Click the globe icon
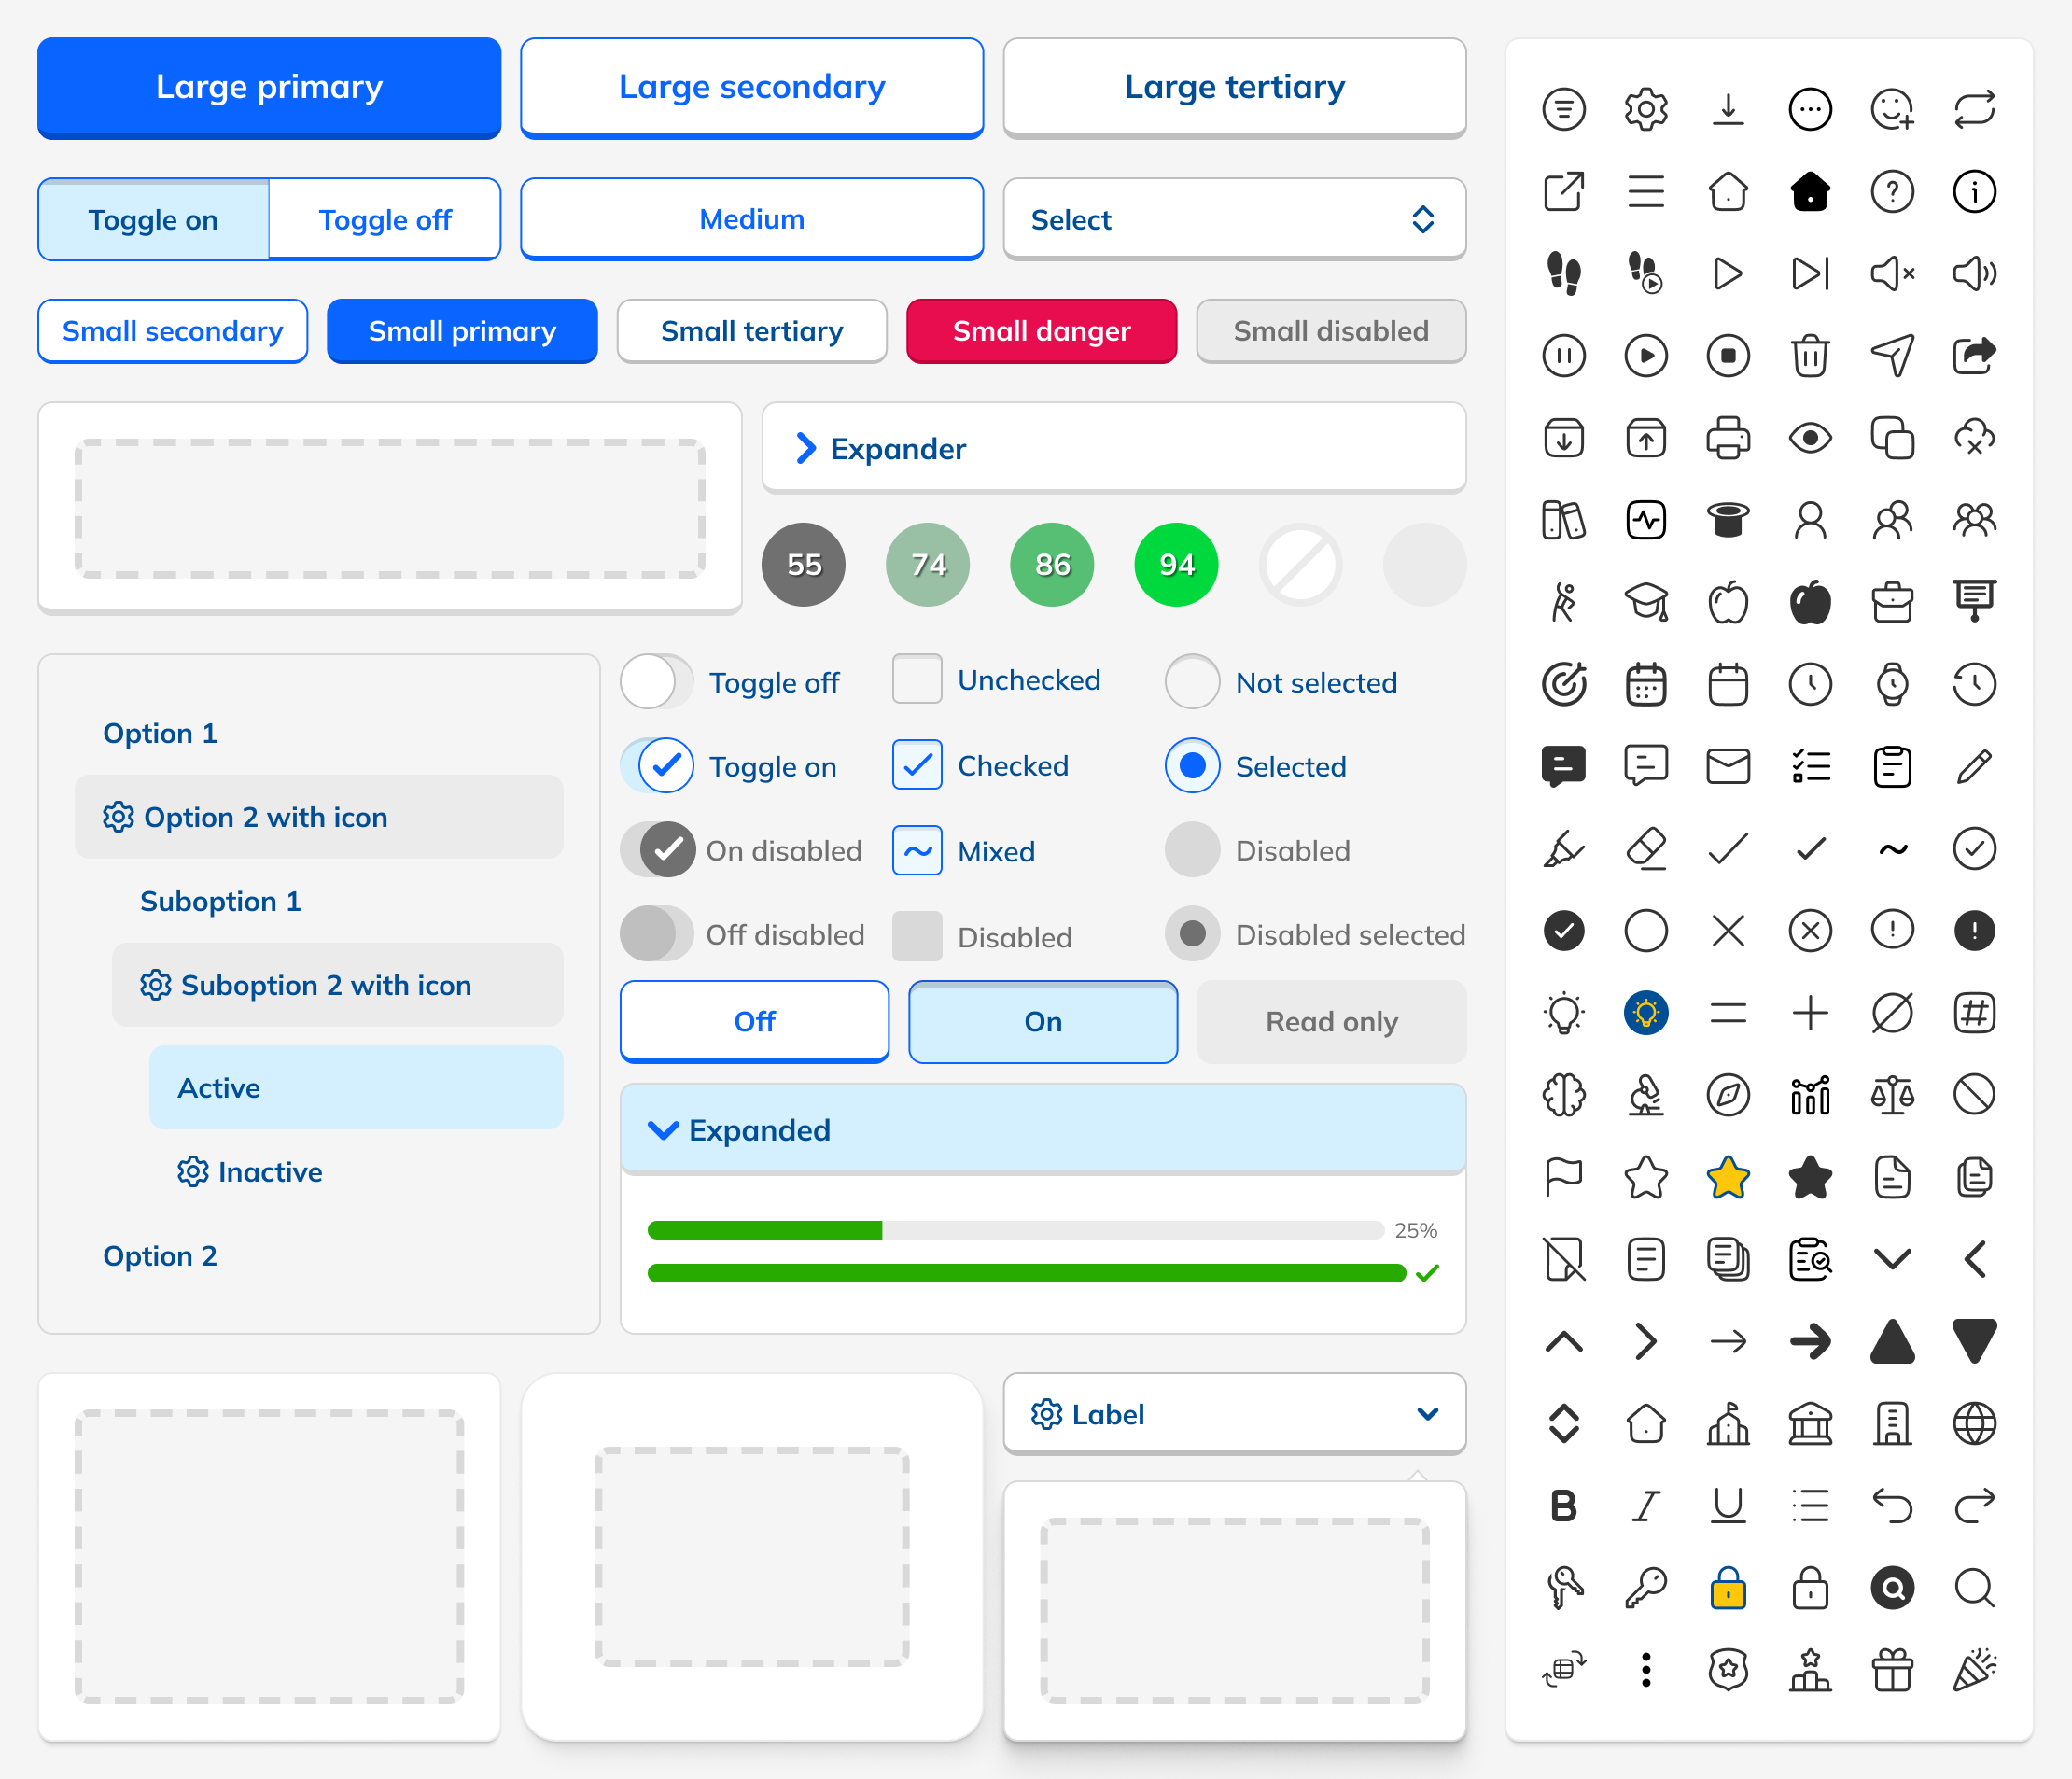 click(x=1973, y=1424)
